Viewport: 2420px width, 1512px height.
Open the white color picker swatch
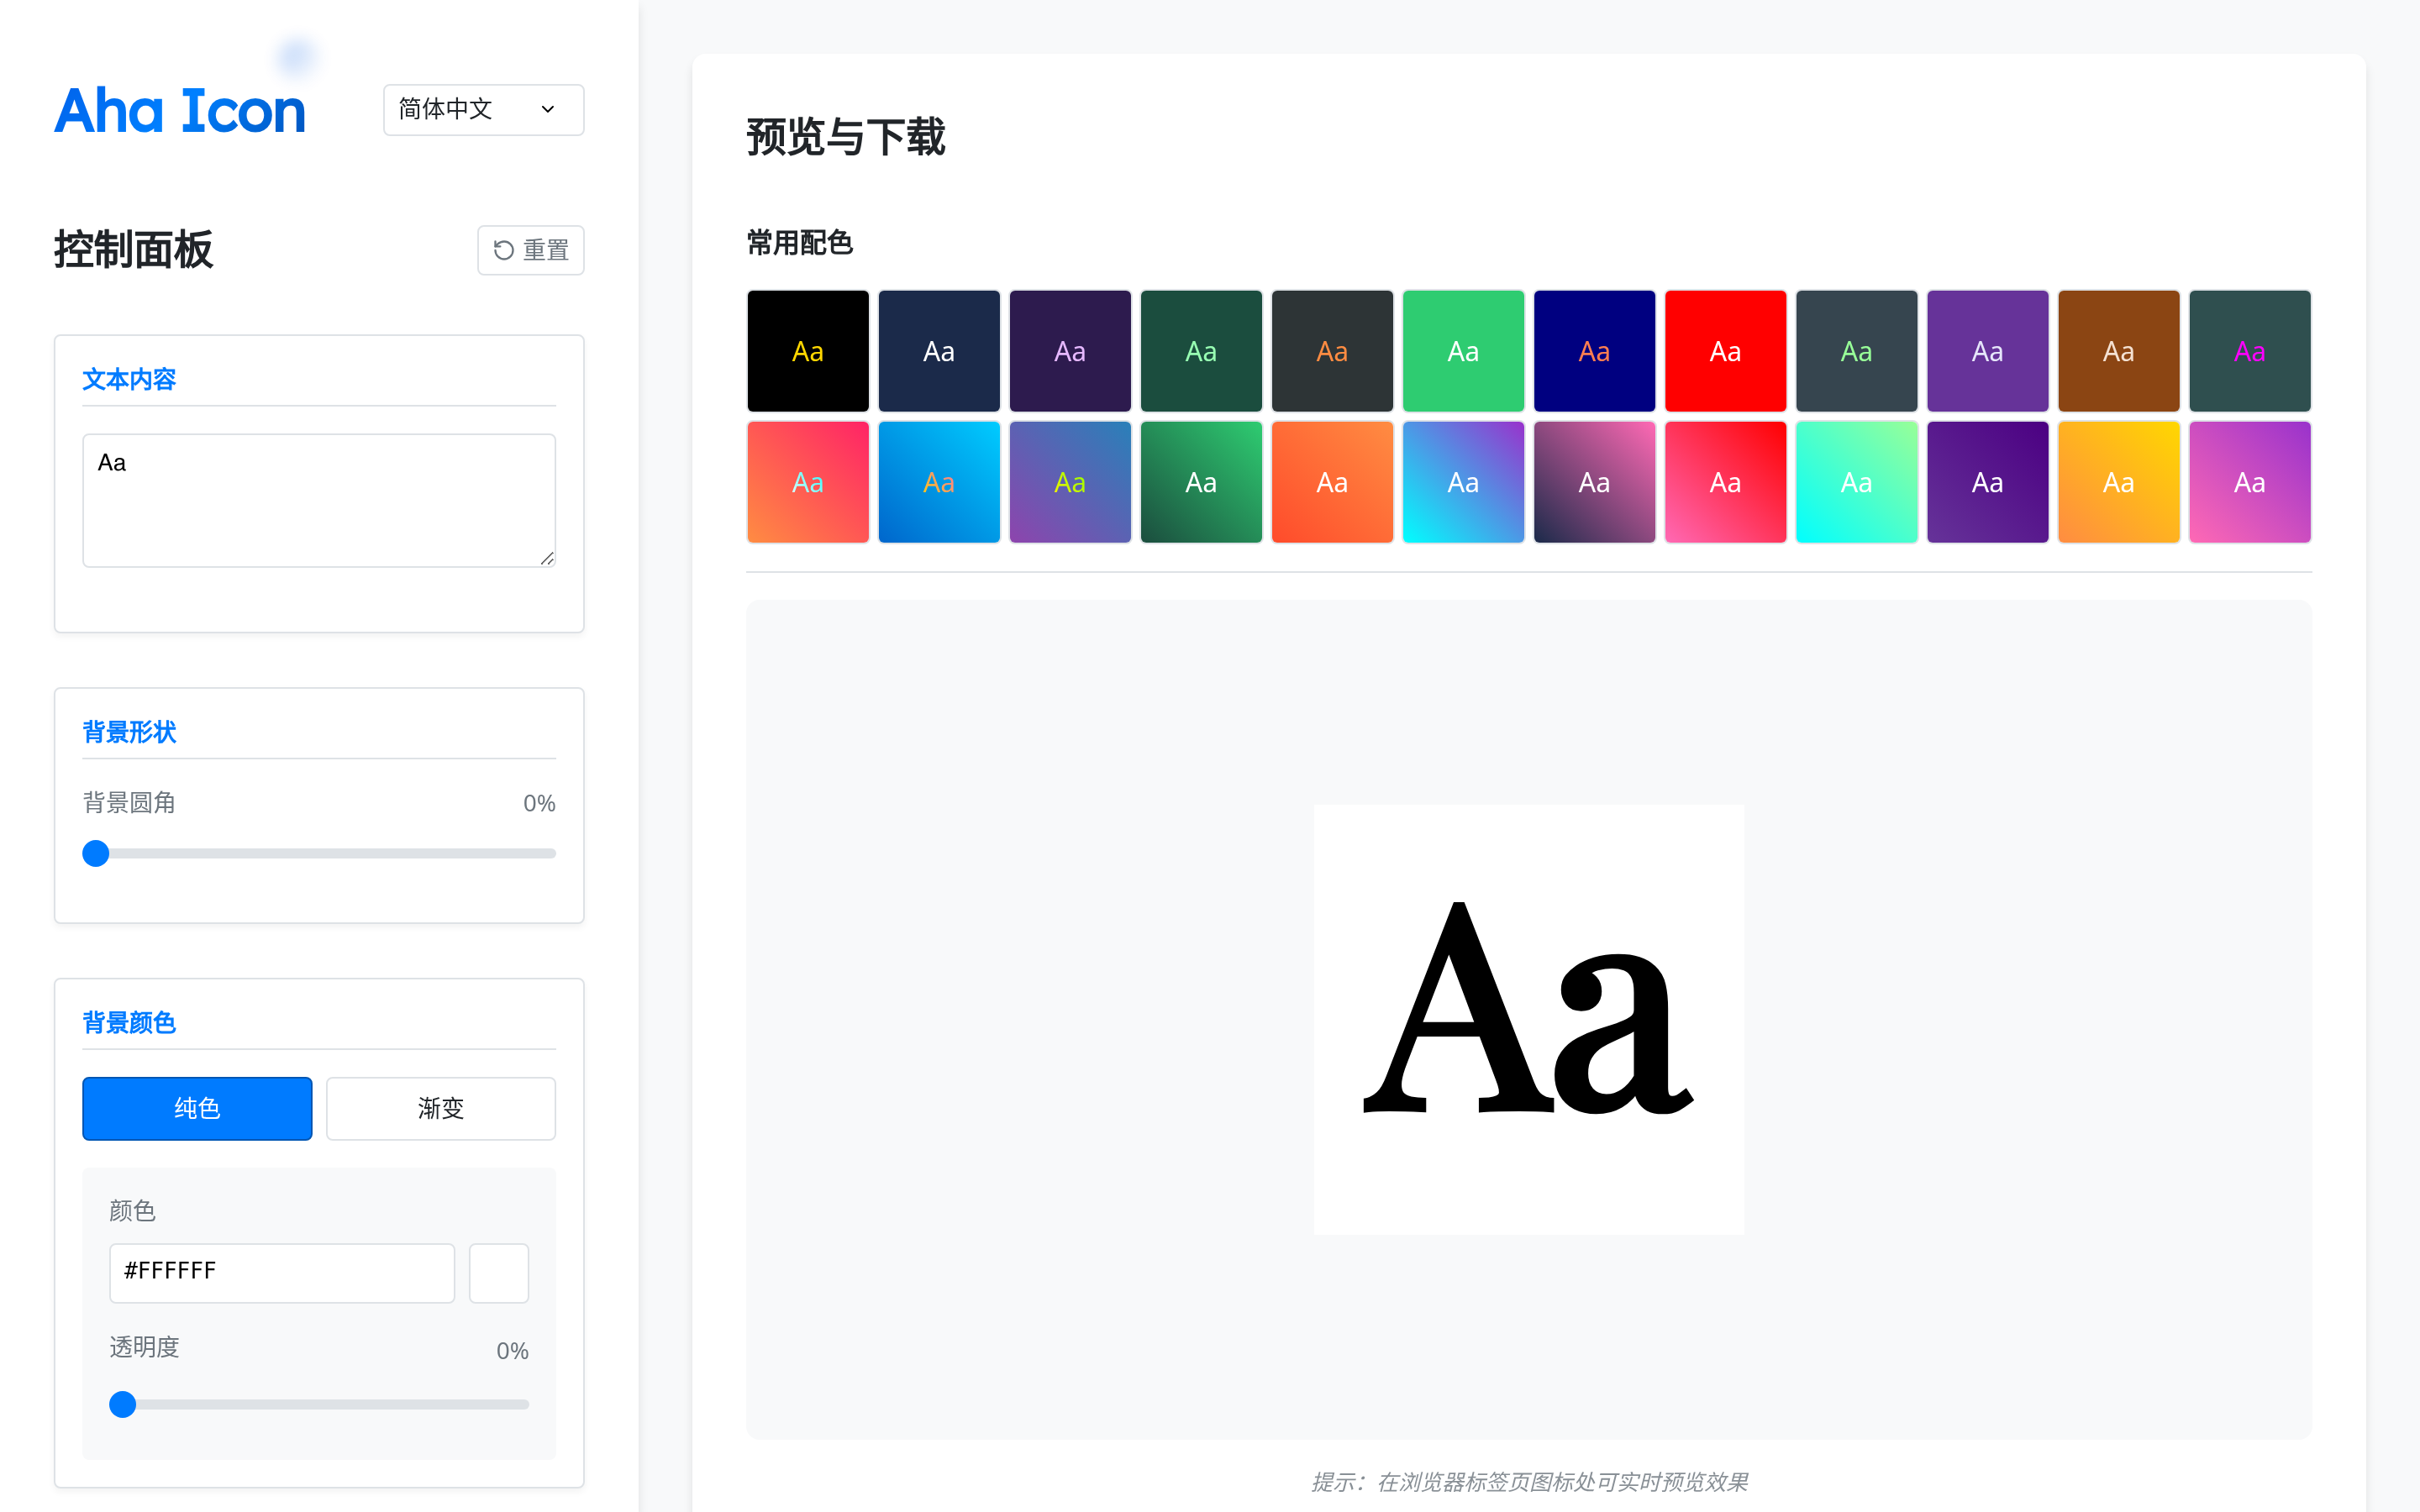(x=499, y=1272)
